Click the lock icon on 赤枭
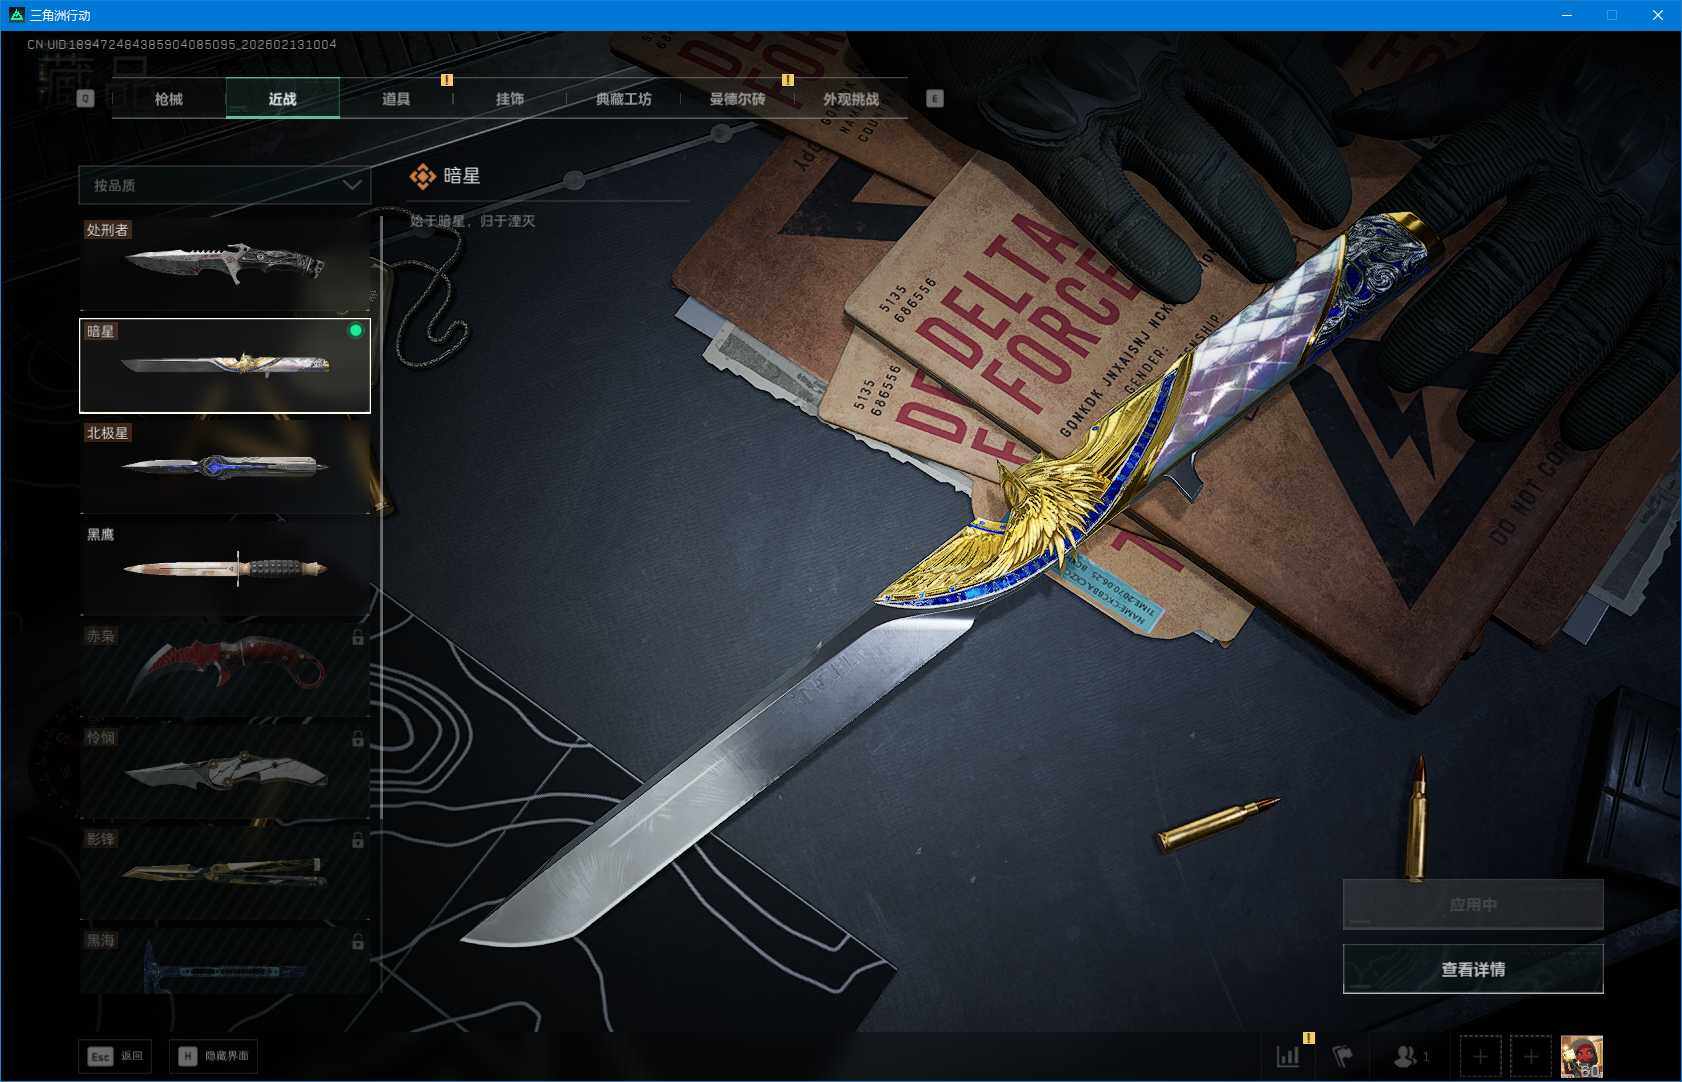1682x1082 pixels. pos(358,637)
